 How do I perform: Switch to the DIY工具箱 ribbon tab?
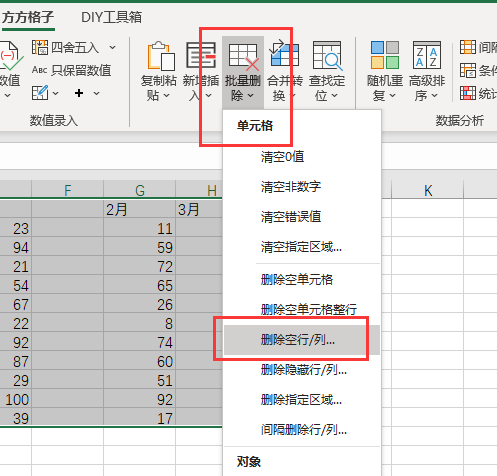click(x=111, y=17)
